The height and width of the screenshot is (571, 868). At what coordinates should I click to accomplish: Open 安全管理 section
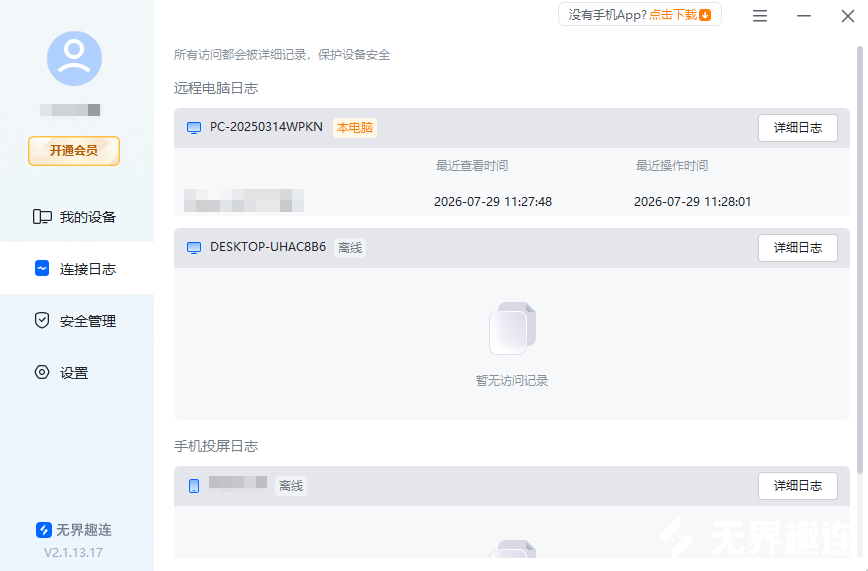pos(77,321)
